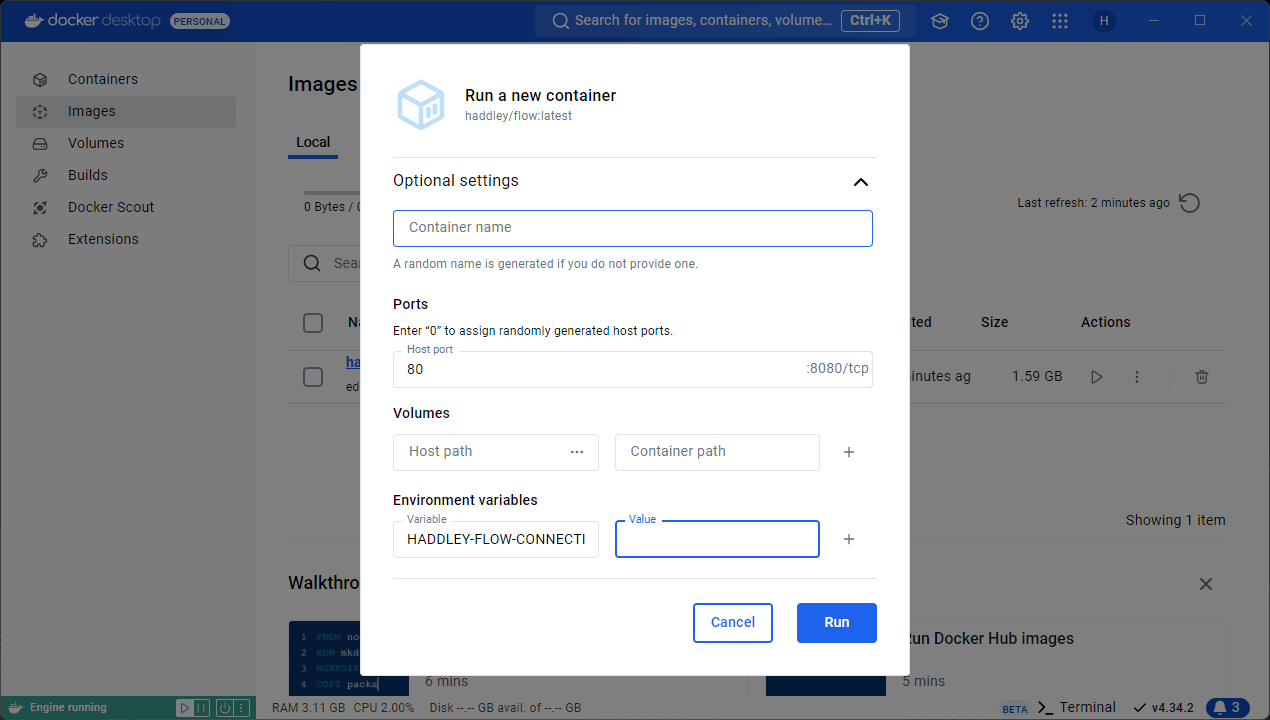Cancel the new container dialog

coord(732,622)
